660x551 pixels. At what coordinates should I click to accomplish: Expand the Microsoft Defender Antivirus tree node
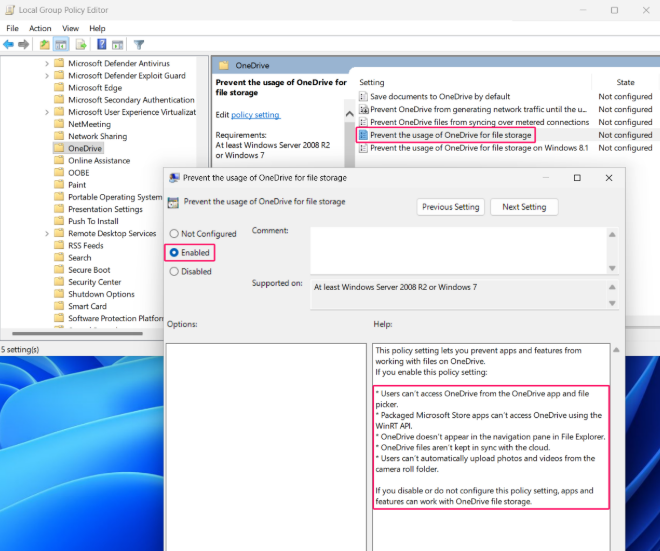click(x=47, y=64)
